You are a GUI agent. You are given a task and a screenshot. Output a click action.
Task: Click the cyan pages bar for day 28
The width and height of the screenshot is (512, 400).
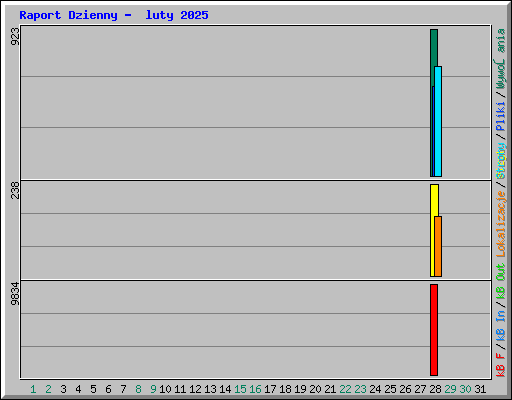tap(438, 121)
